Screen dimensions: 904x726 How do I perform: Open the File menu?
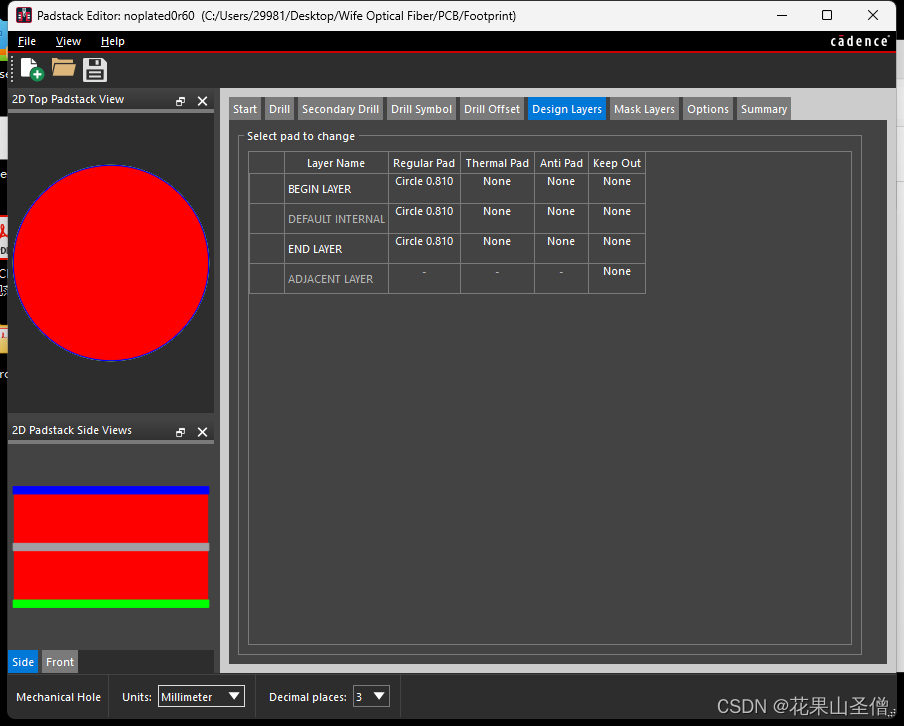coord(26,41)
